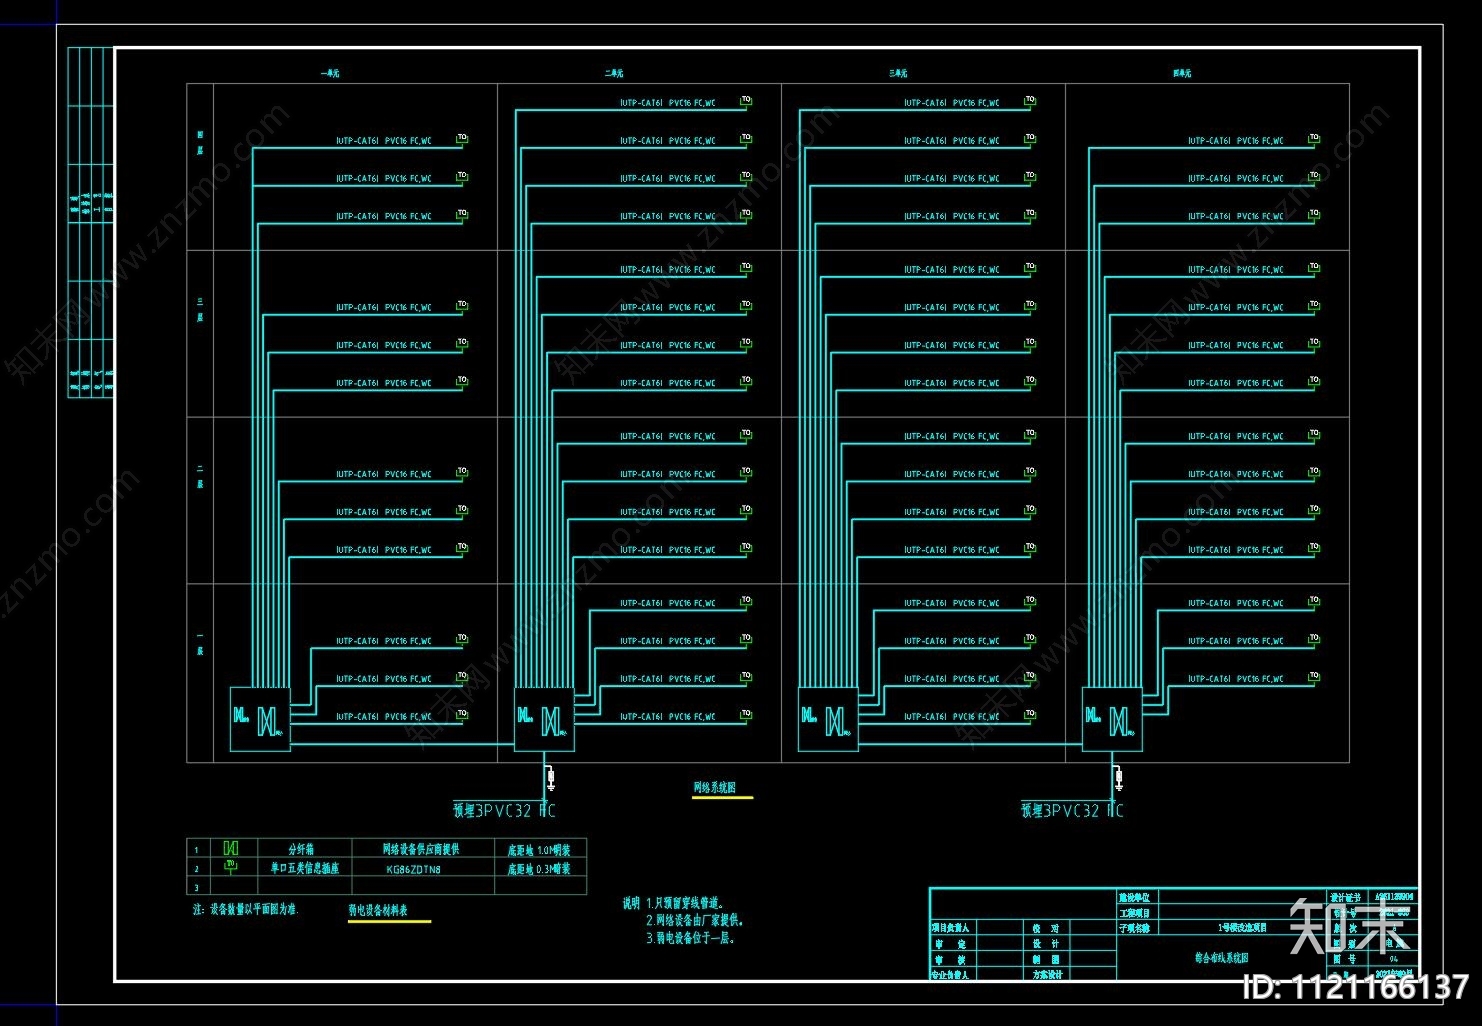
Task: Click the grounding symbol below 四单元 box
Action: click(x=1118, y=778)
